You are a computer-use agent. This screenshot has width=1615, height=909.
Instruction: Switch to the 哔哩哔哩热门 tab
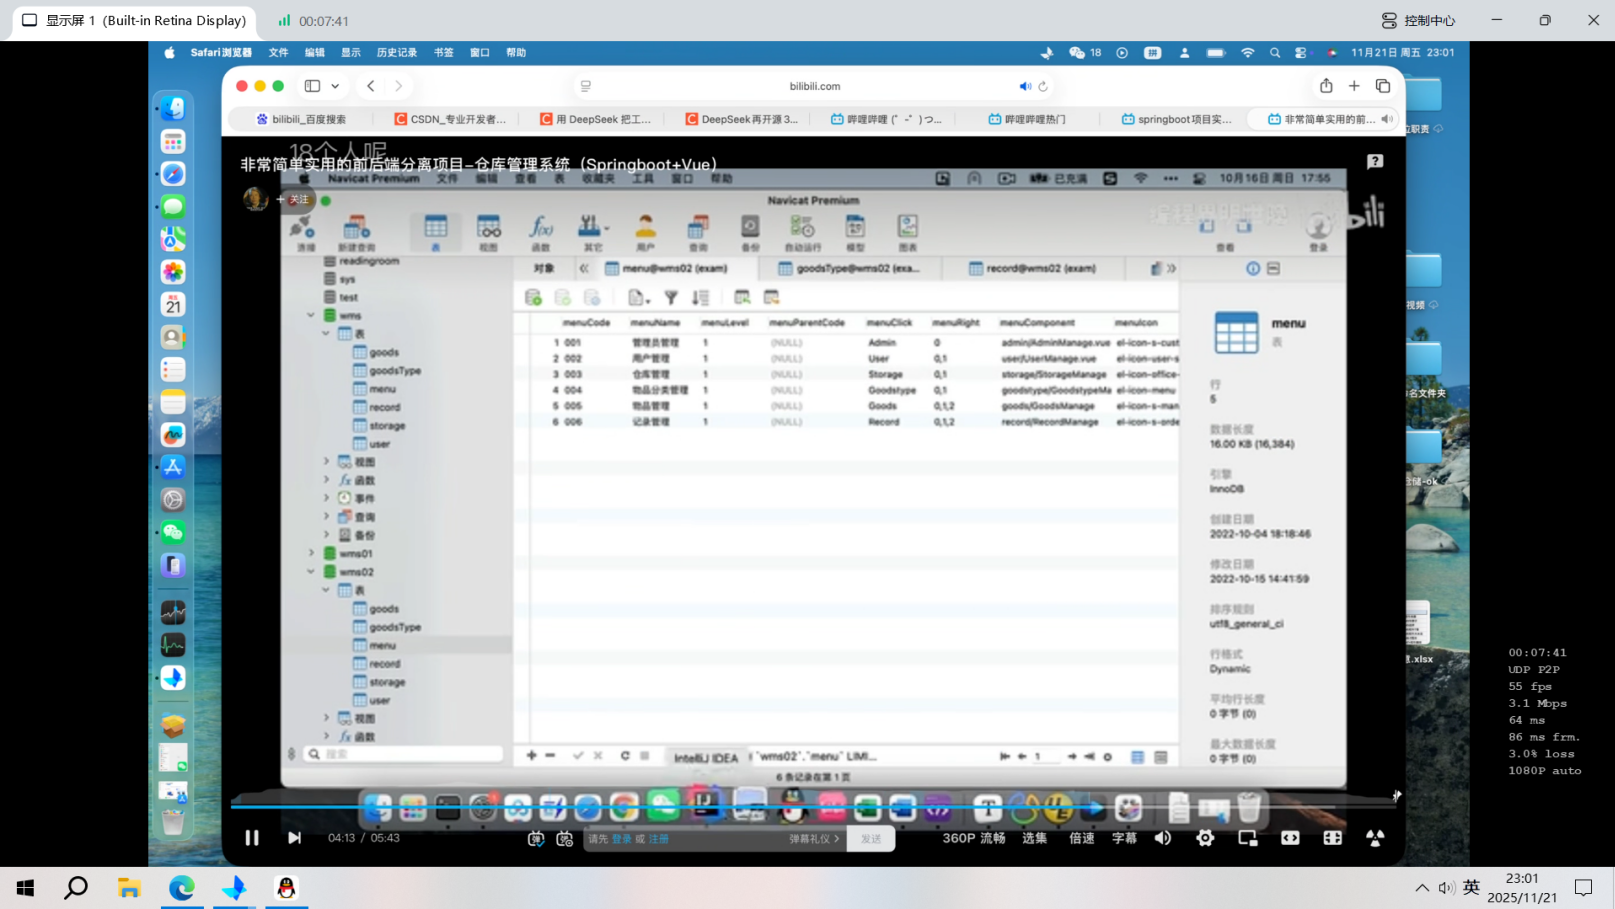tap(1027, 119)
